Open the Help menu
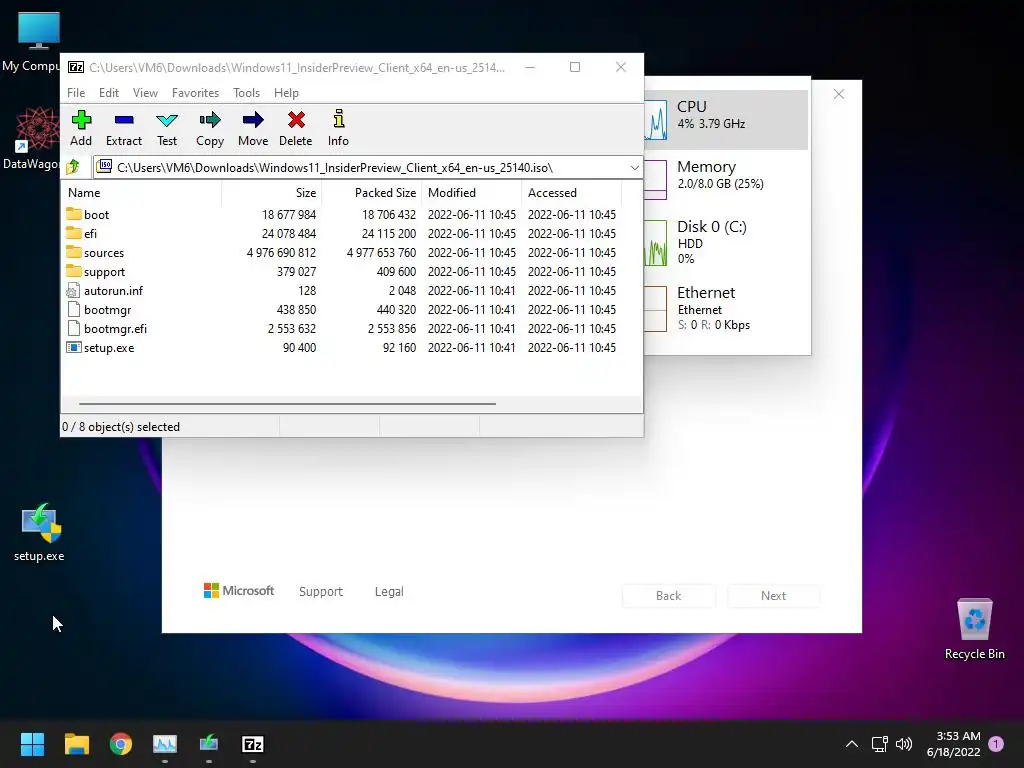The height and width of the screenshot is (768, 1024). [x=286, y=93]
